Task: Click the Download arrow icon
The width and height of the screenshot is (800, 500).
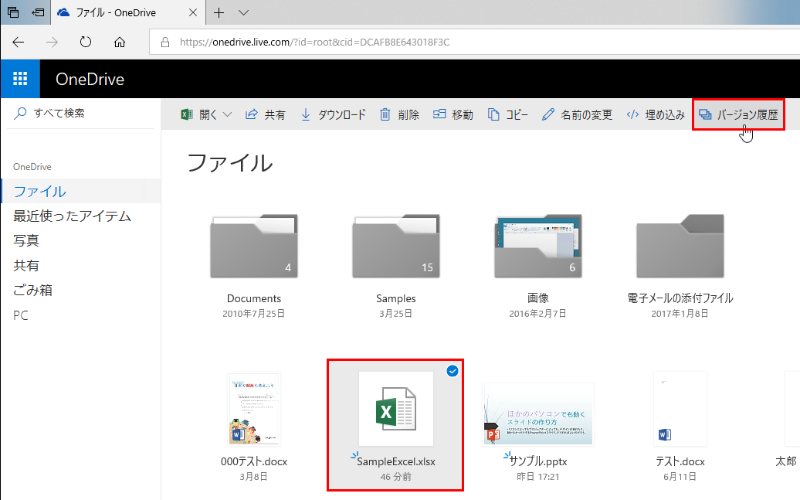Action: click(x=306, y=114)
